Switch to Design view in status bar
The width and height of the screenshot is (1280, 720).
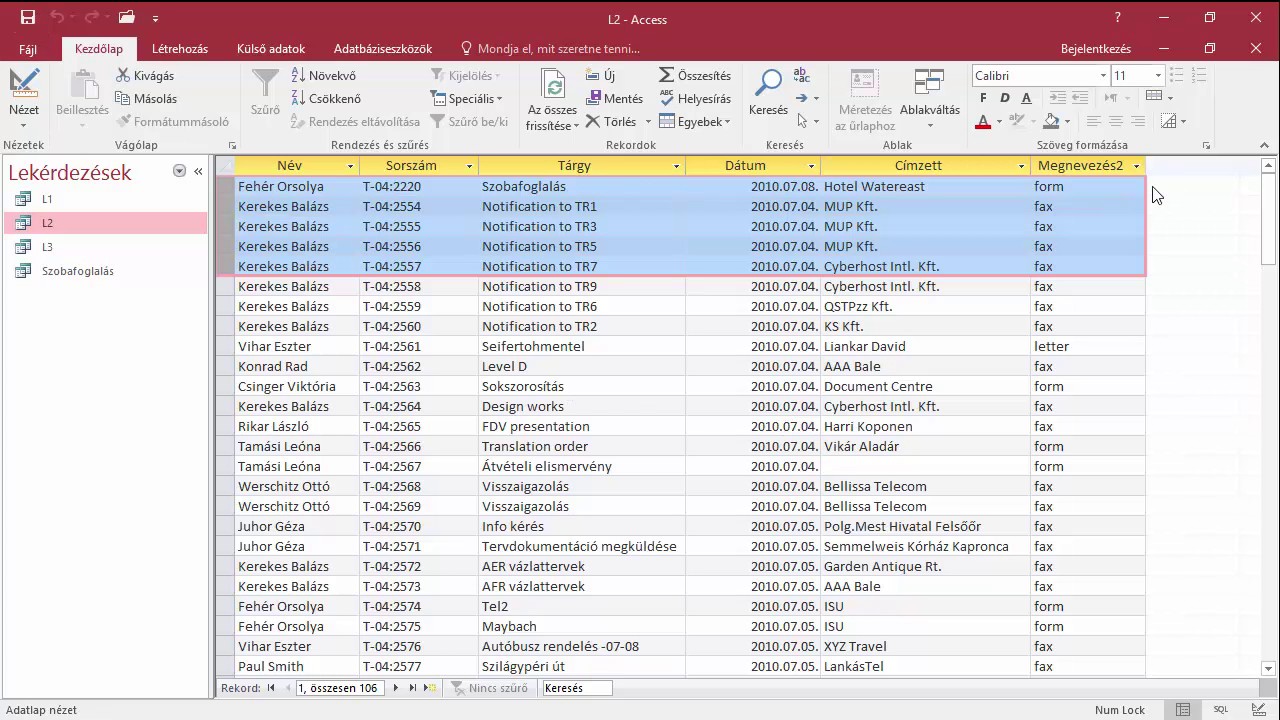pyautogui.click(x=1259, y=710)
